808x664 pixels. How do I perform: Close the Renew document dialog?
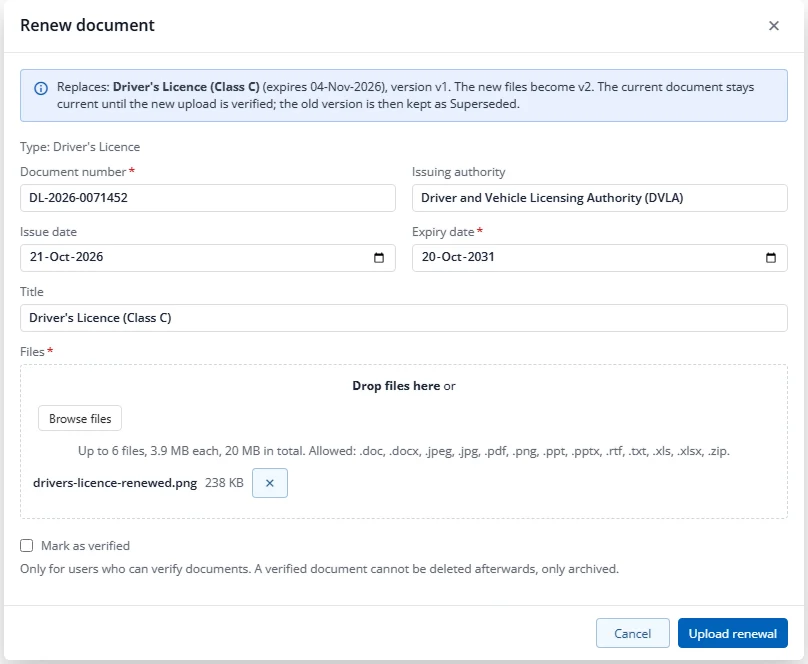tap(773, 26)
